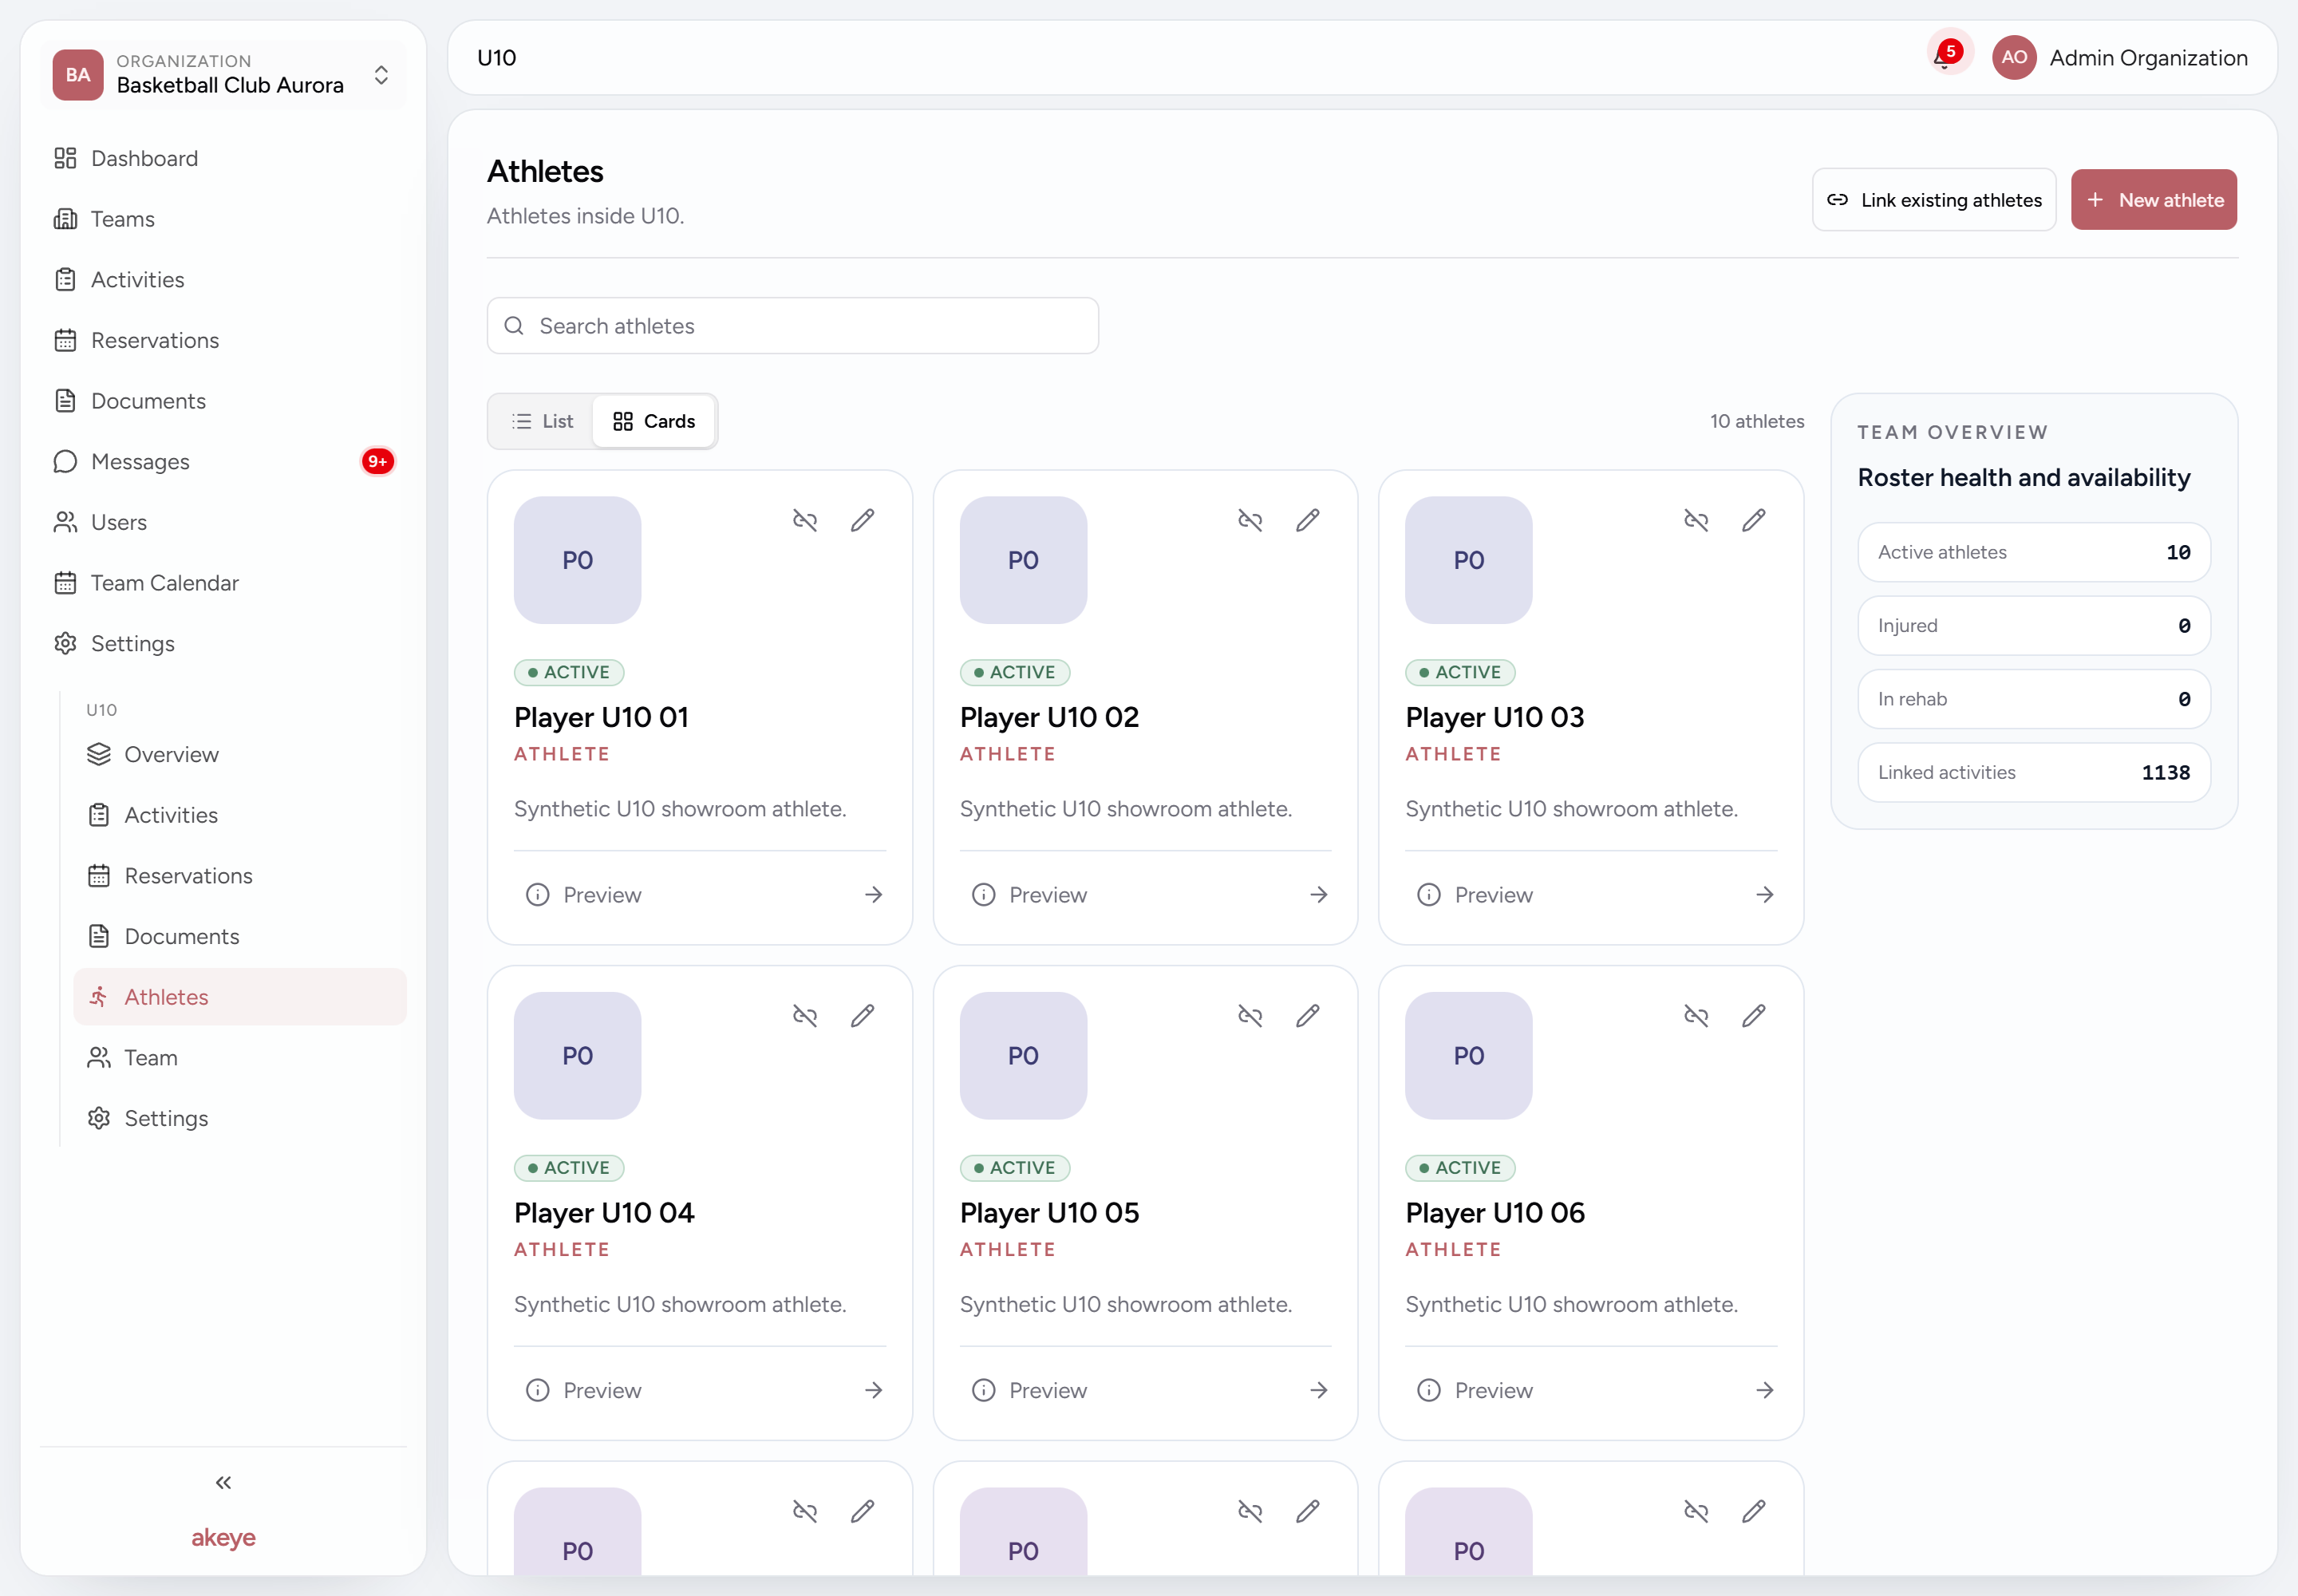Unlink Player U10 04 from team
The width and height of the screenshot is (2298, 1596).
(x=805, y=1016)
